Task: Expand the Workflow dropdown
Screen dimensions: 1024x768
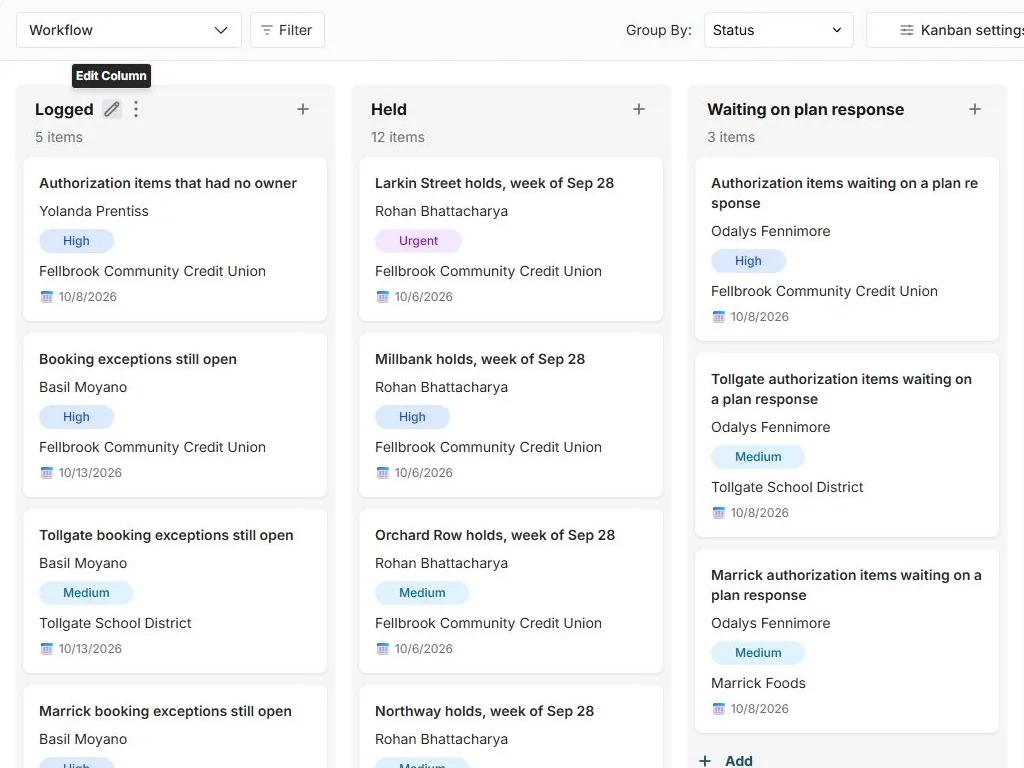Action: pos(129,30)
